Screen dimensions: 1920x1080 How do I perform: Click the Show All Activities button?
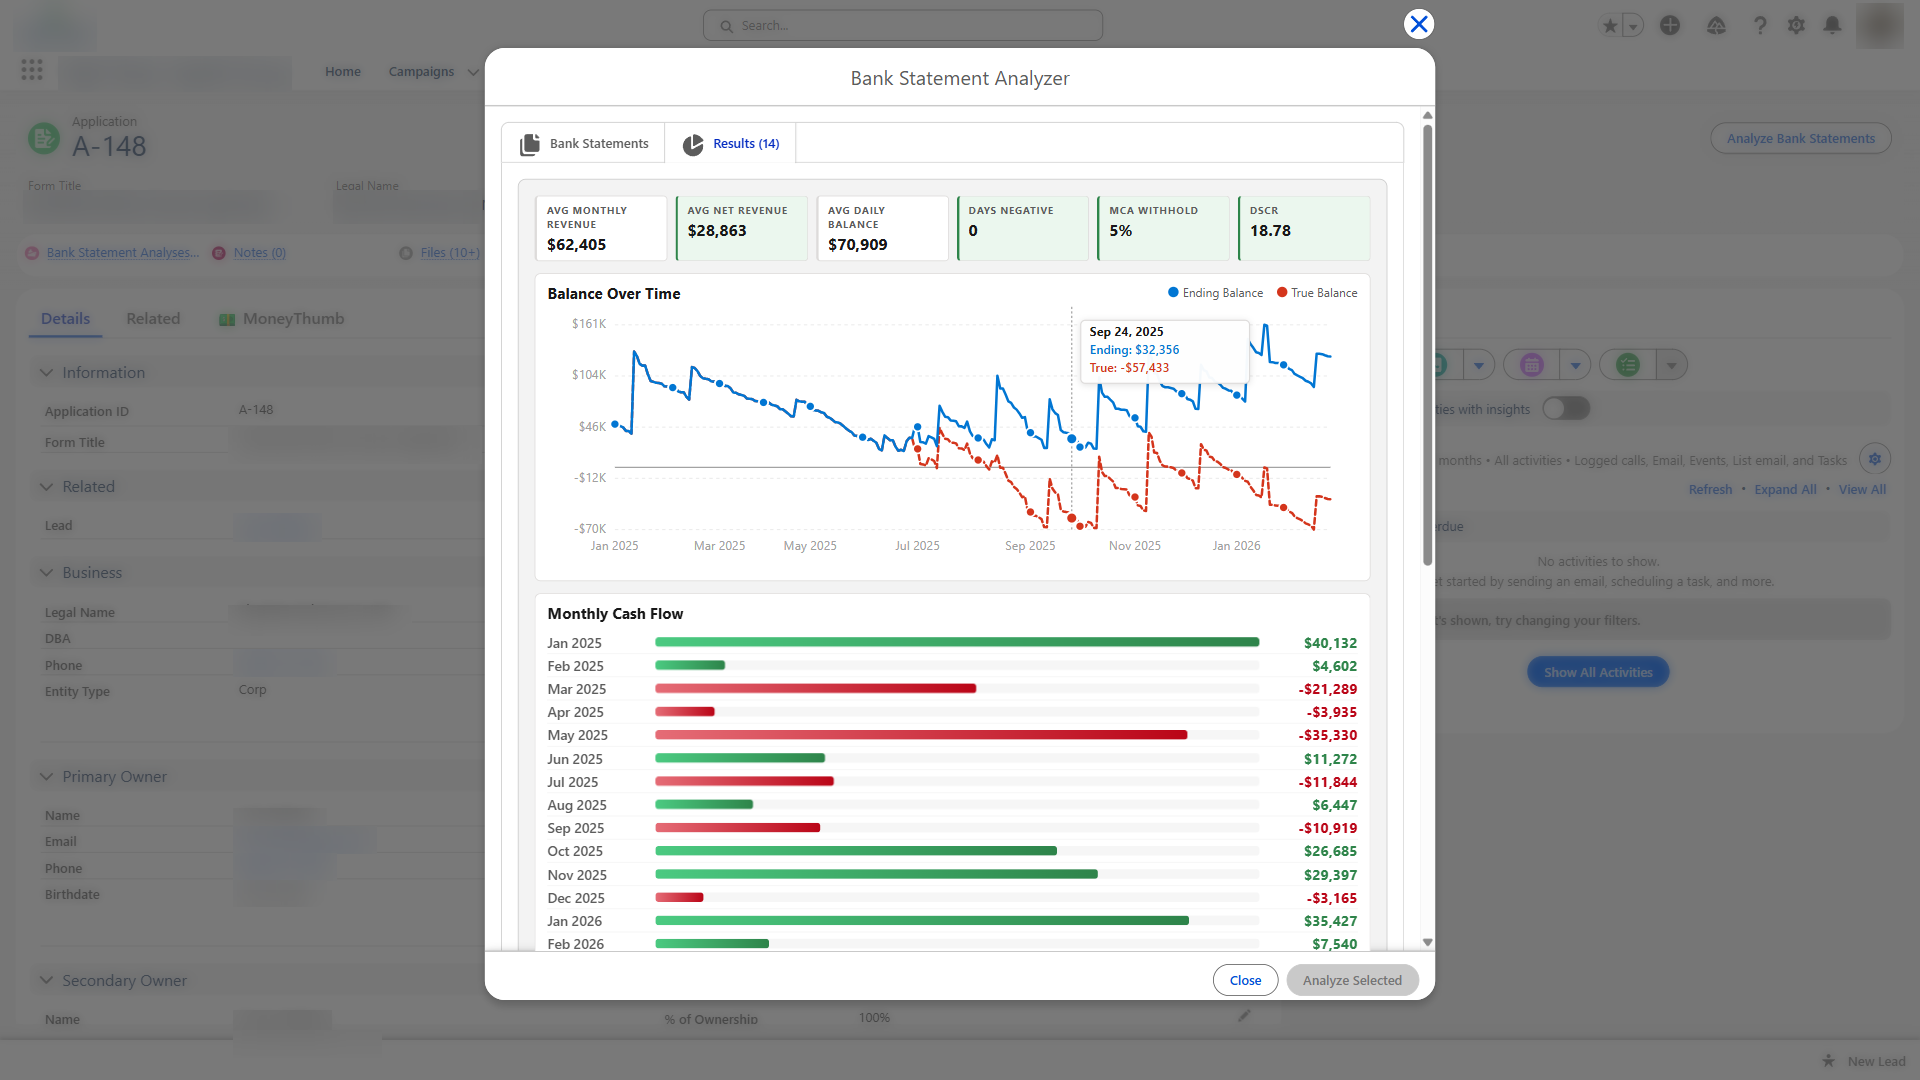(x=1598, y=672)
